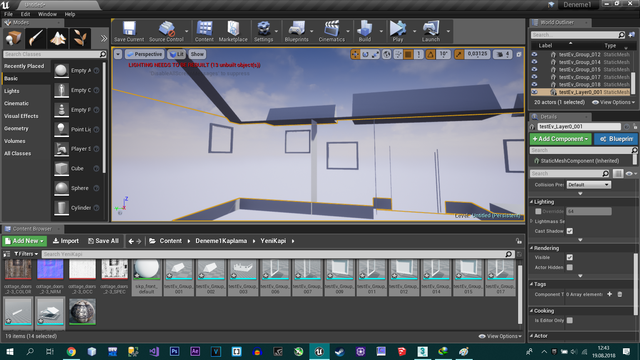The image size is (640, 360).
Task: Select Lights category in Modes panel
Action: (x=27, y=91)
